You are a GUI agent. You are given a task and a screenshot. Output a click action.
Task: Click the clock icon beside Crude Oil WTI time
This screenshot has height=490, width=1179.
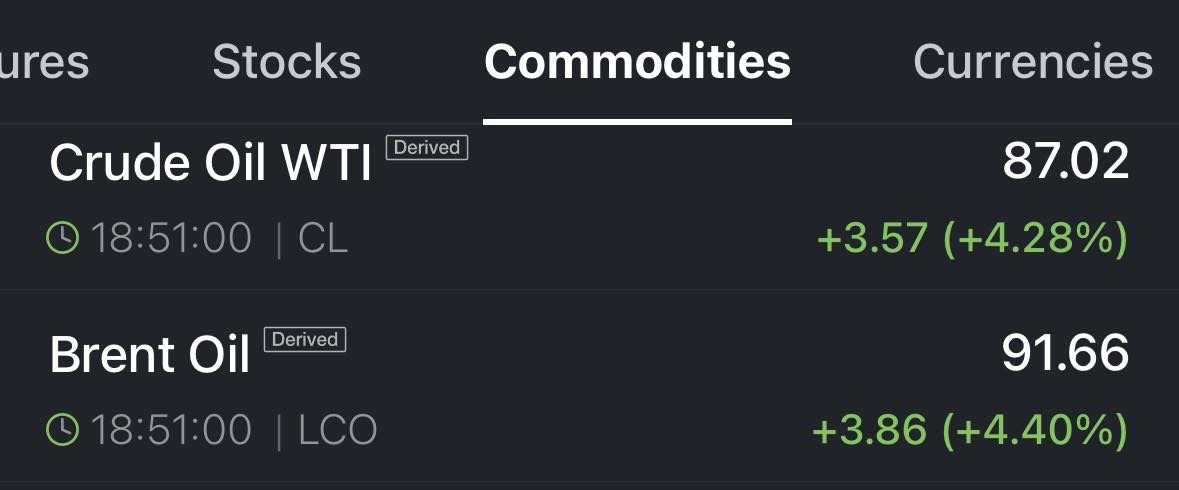click(x=63, y=238)
